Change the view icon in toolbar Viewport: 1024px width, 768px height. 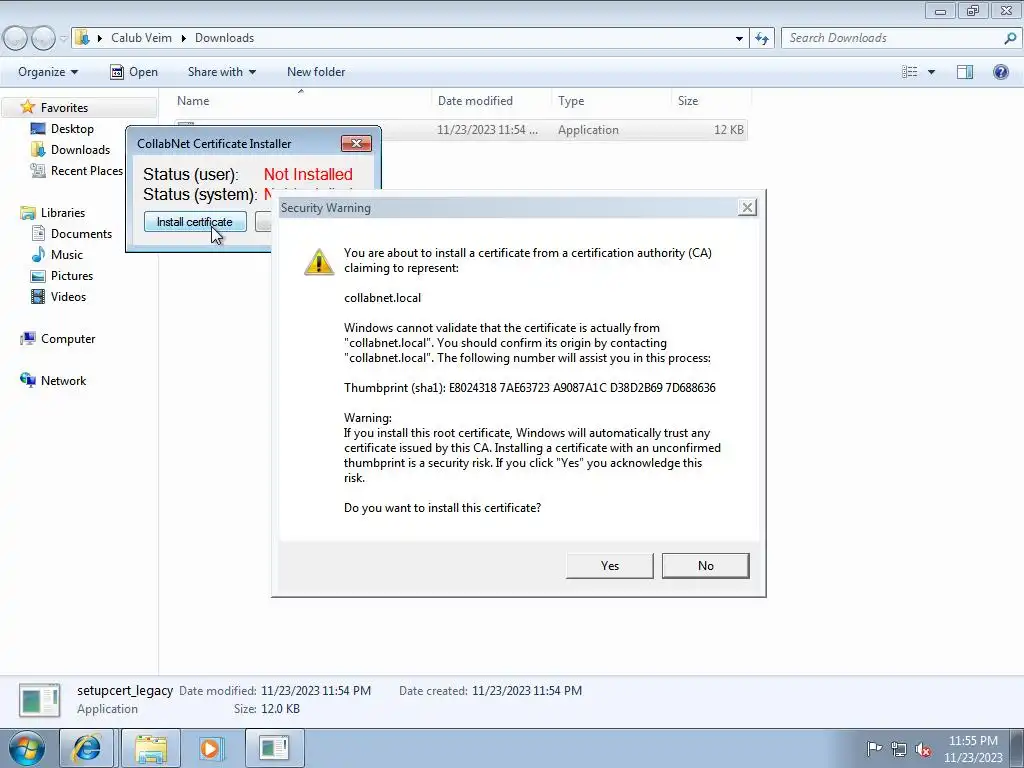[x=909, y=72]
